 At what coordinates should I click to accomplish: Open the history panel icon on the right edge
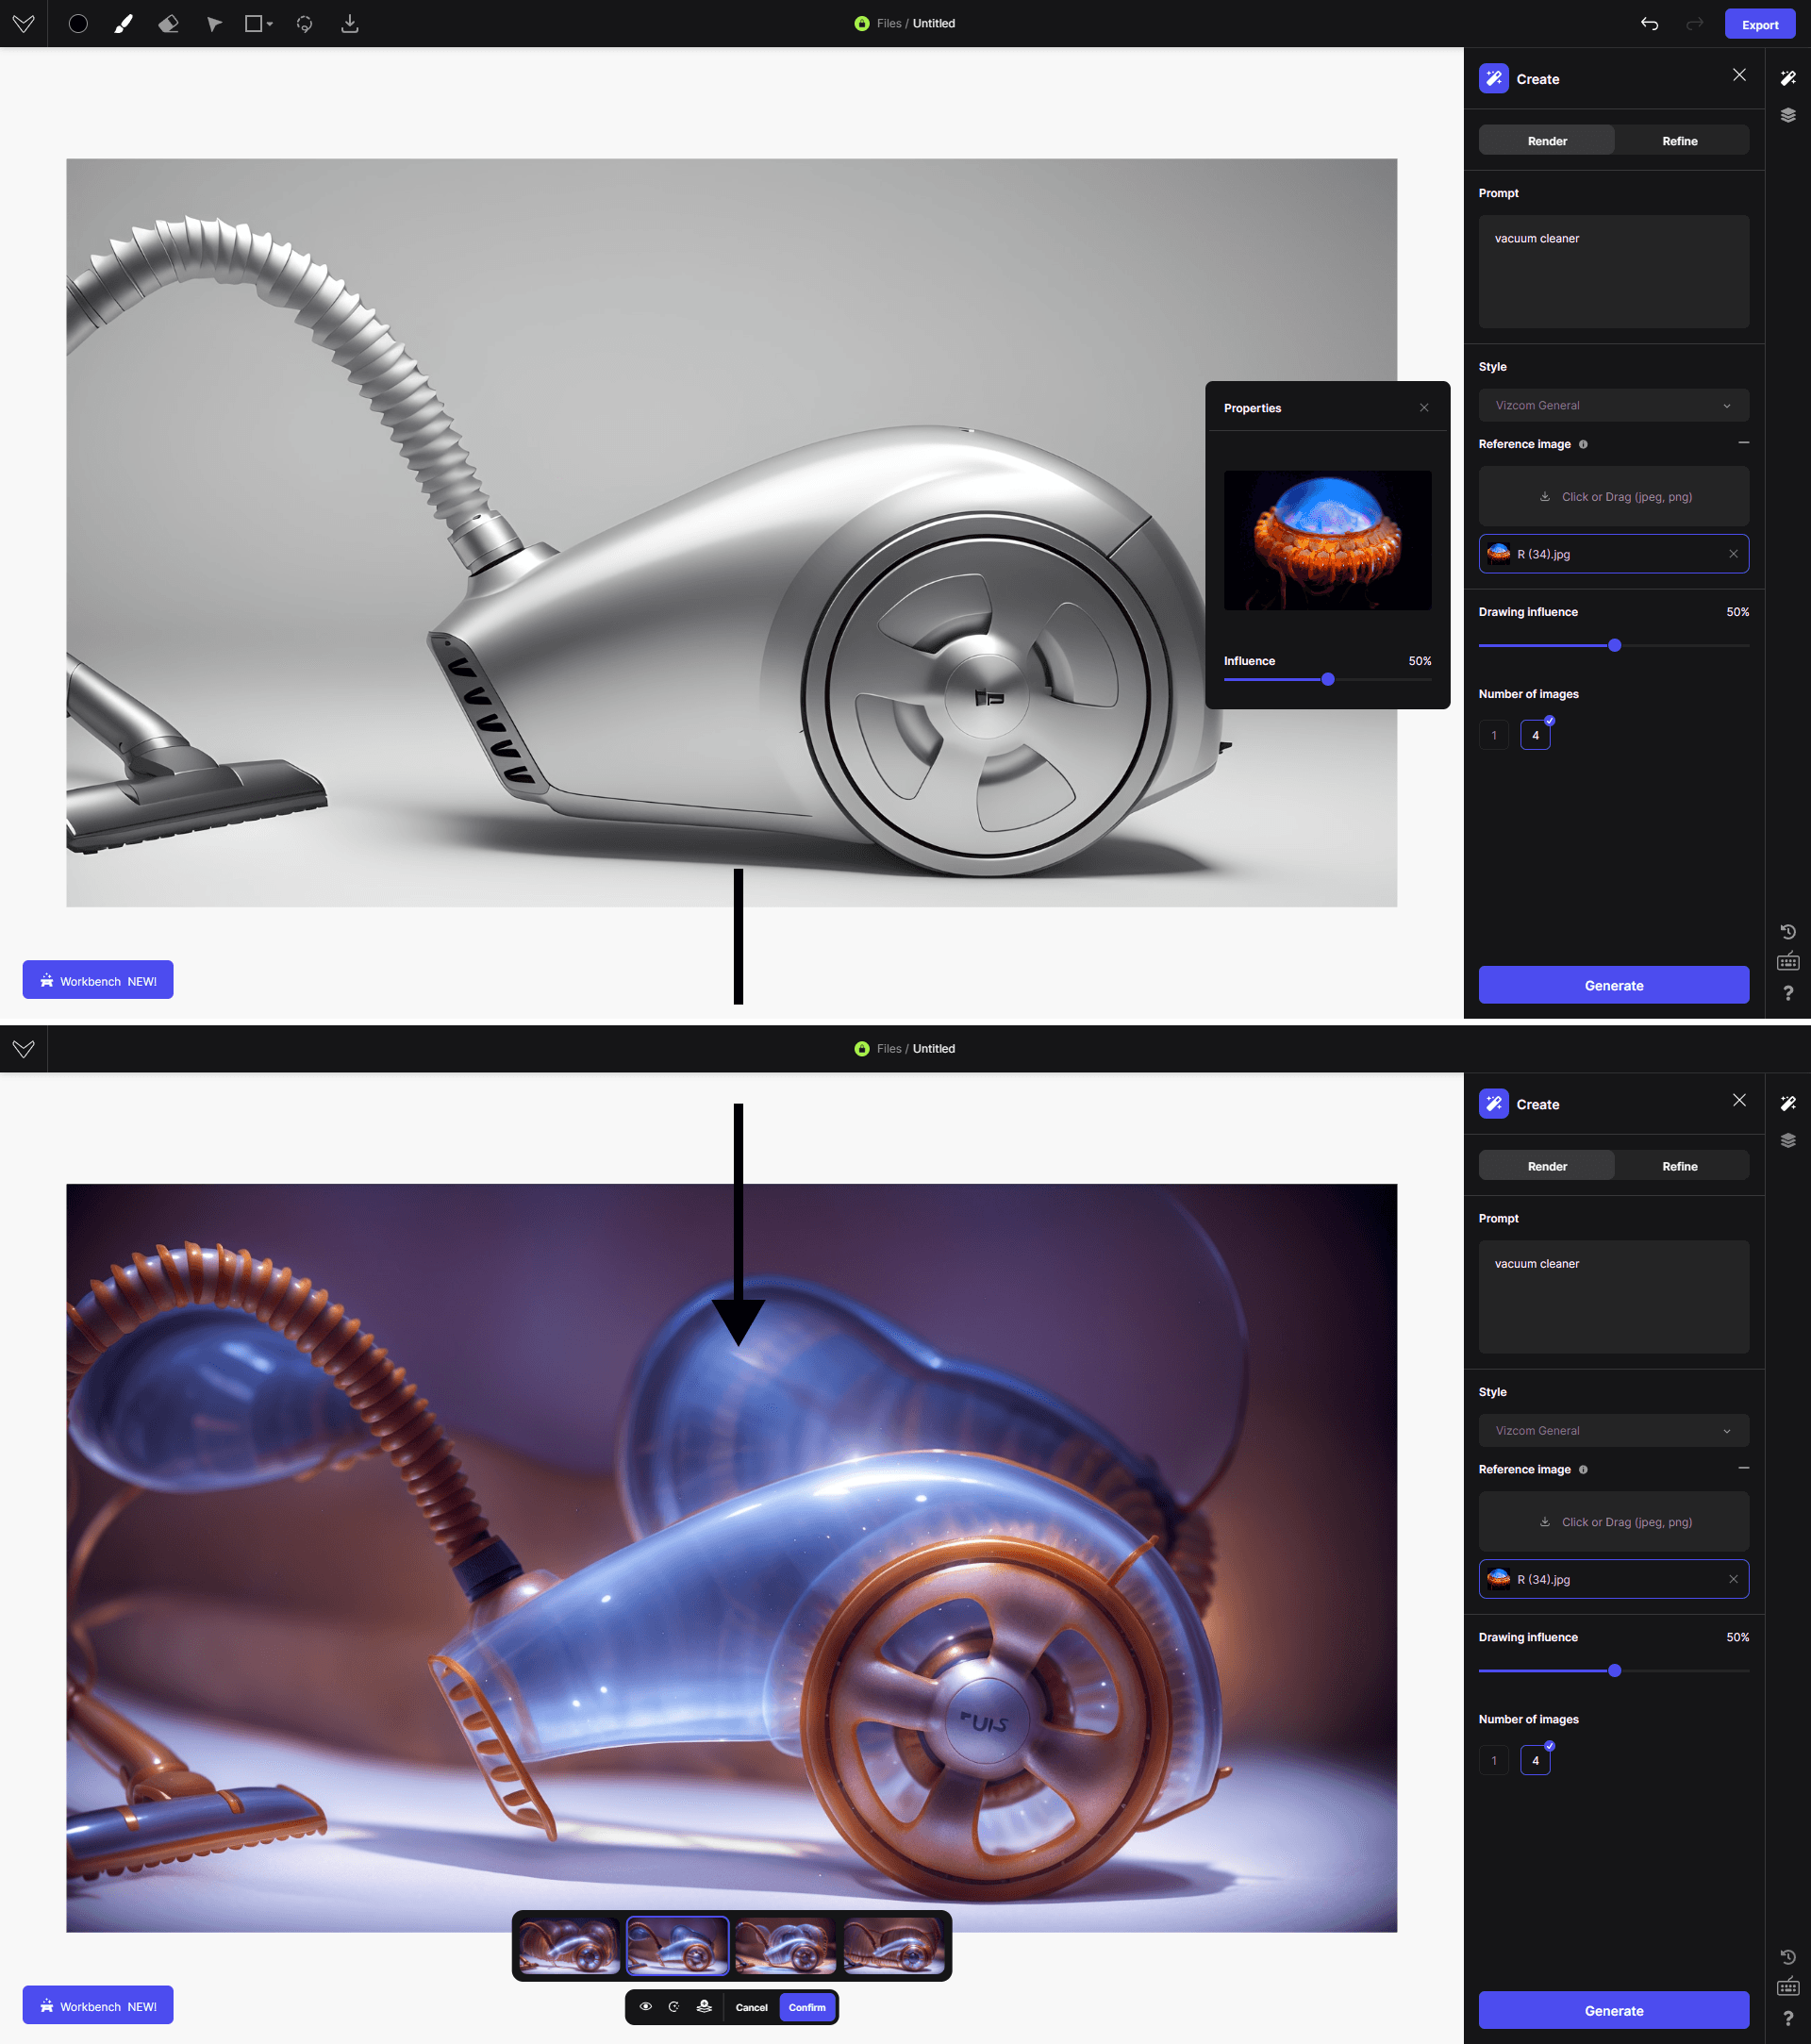coord(1789,930)
